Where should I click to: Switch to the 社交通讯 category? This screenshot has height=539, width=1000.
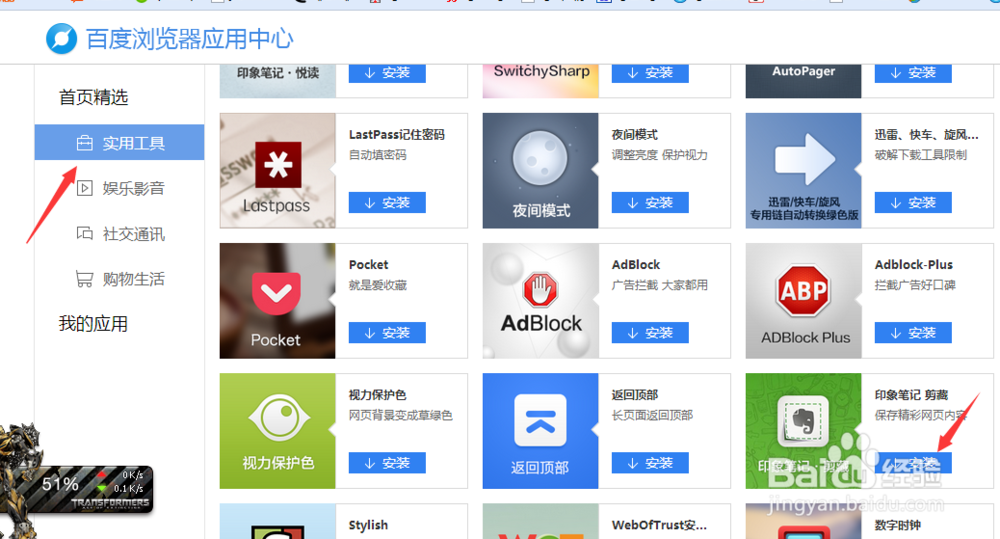pos(133,234)
